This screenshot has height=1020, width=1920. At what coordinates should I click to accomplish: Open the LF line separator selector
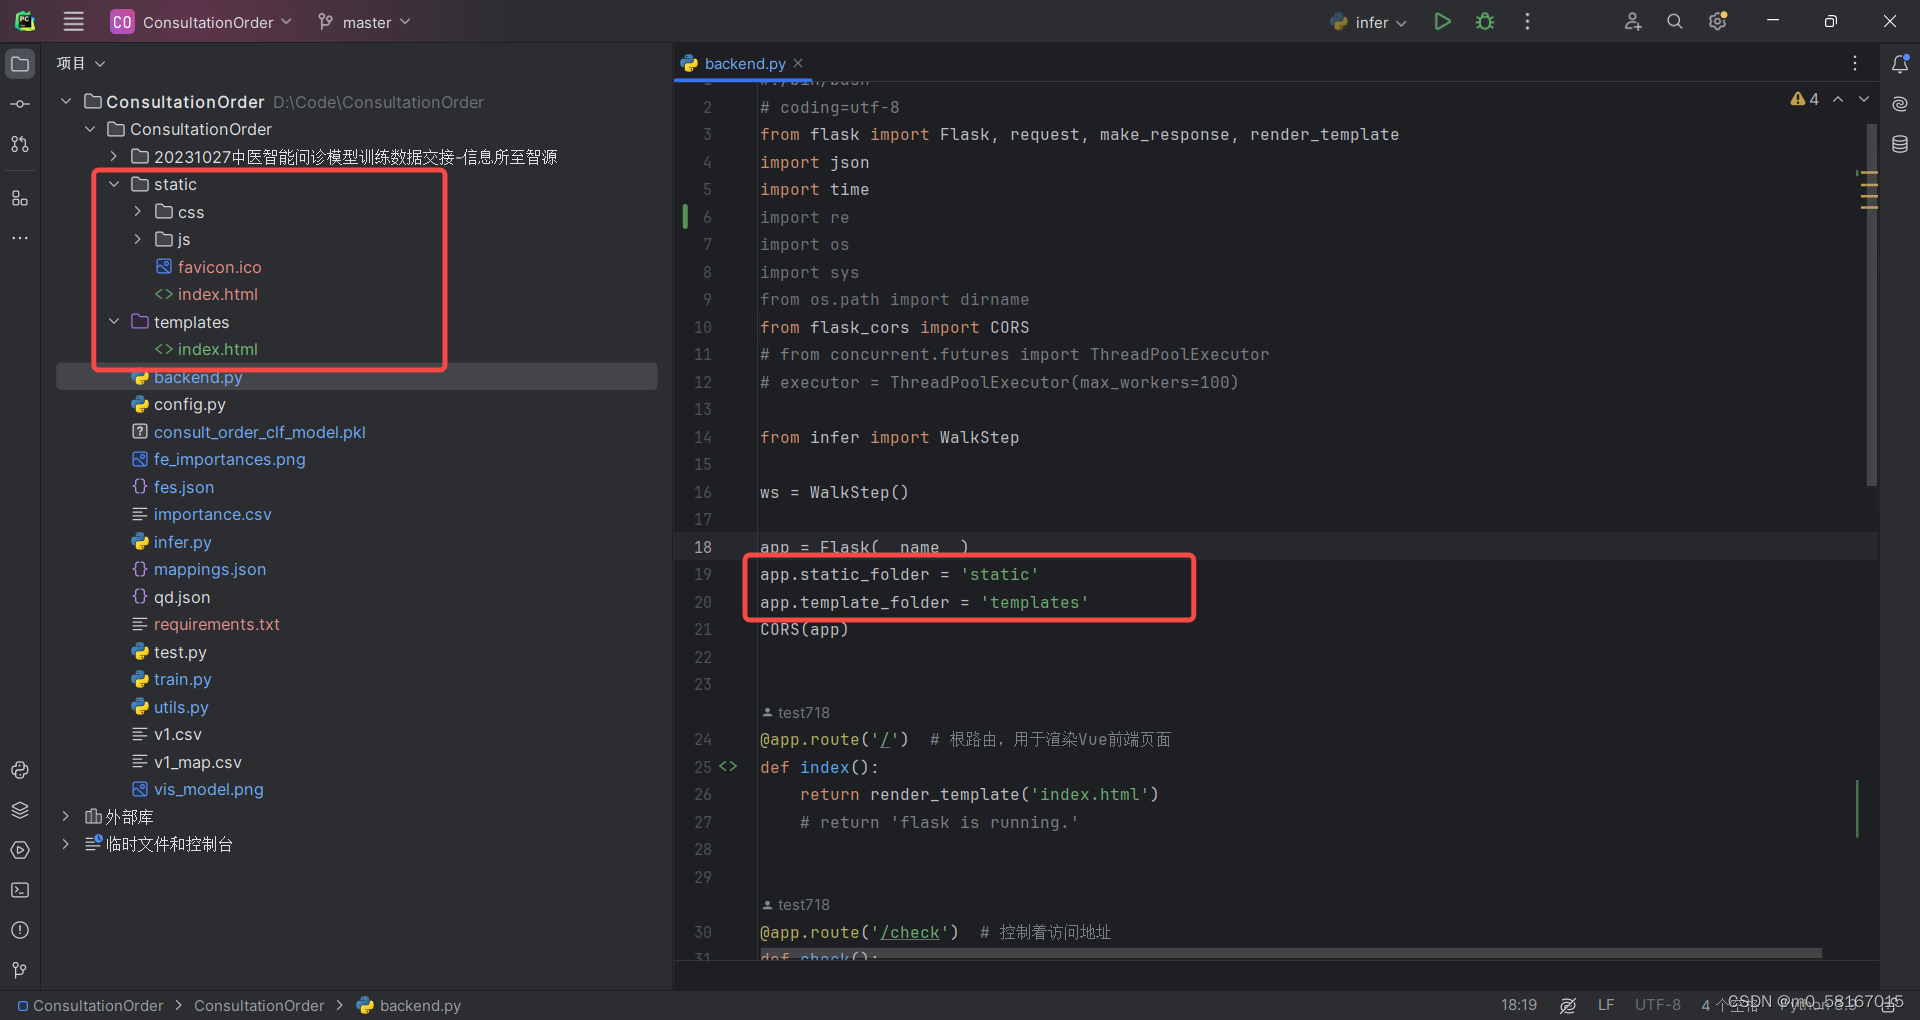click(x=1606, y=1005)
